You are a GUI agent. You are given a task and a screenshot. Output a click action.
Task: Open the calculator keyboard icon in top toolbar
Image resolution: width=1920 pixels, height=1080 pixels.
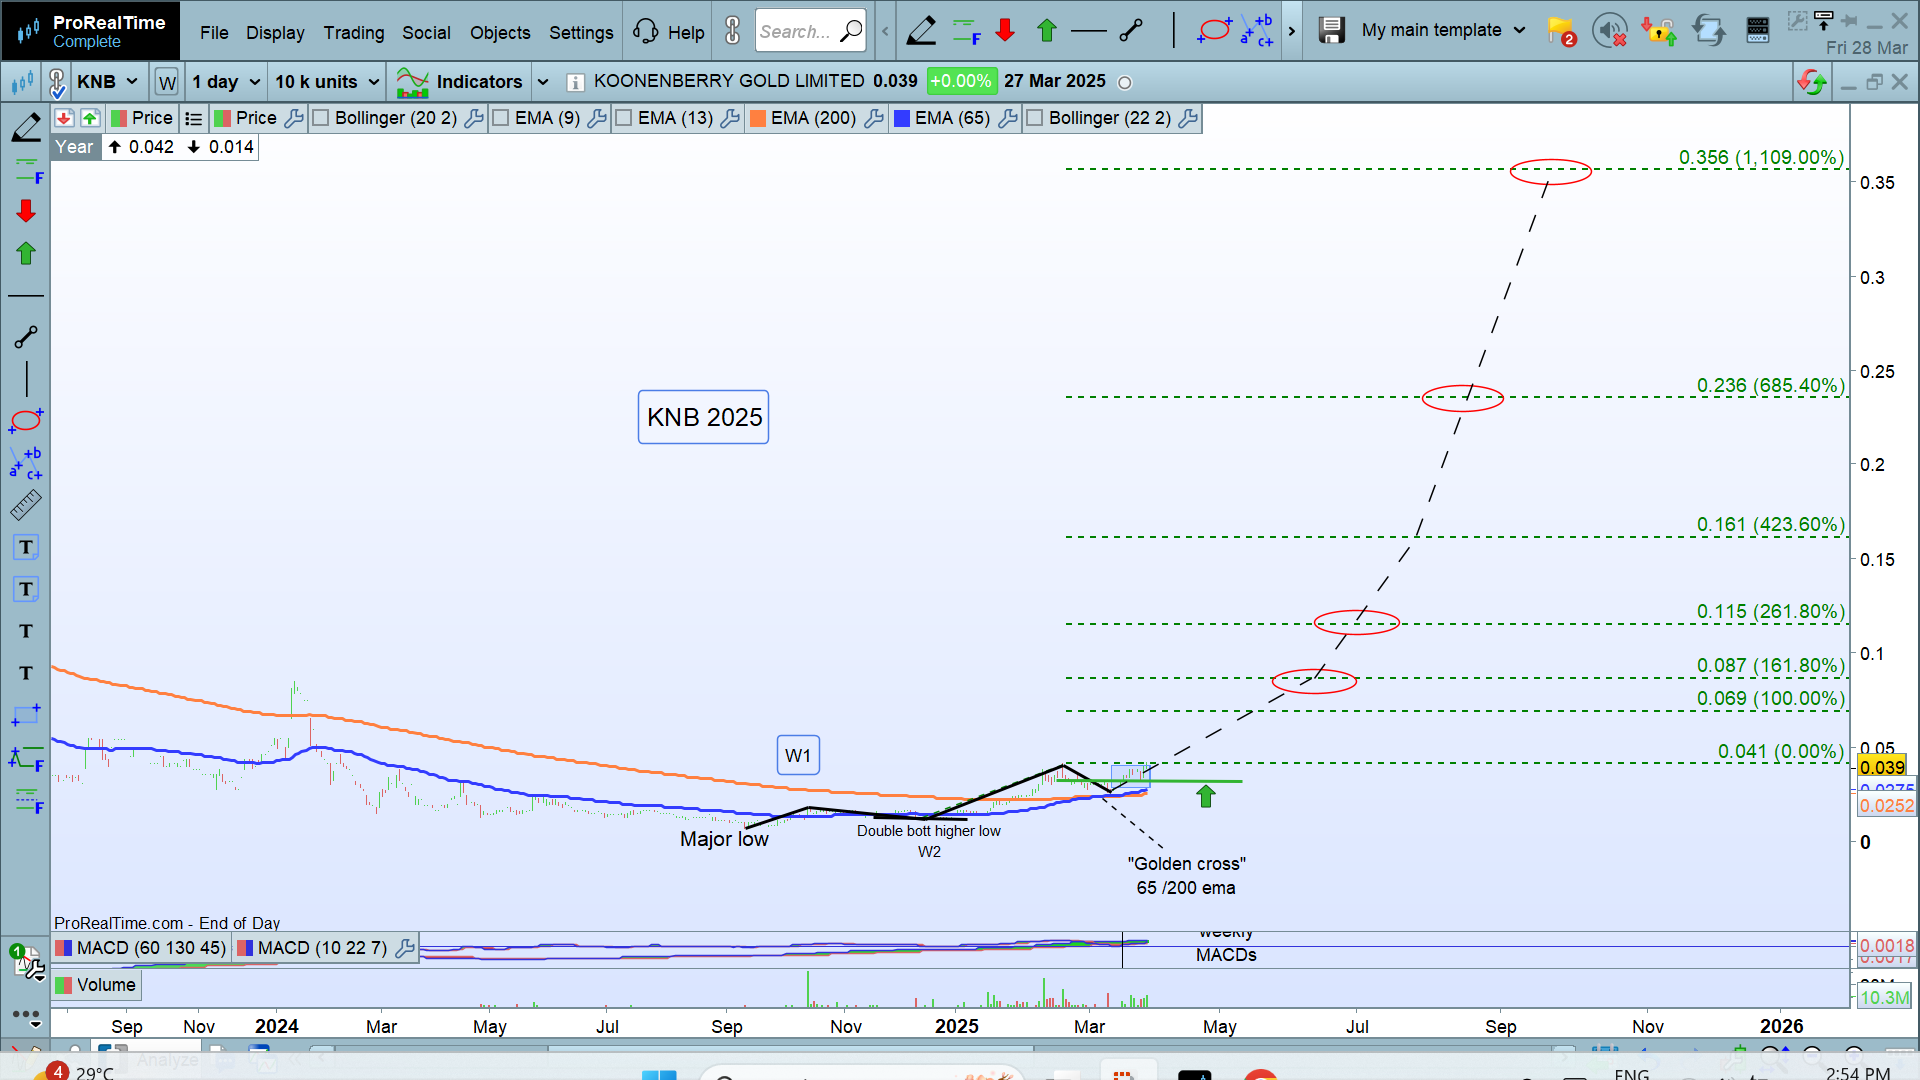tap(1757, 31)
